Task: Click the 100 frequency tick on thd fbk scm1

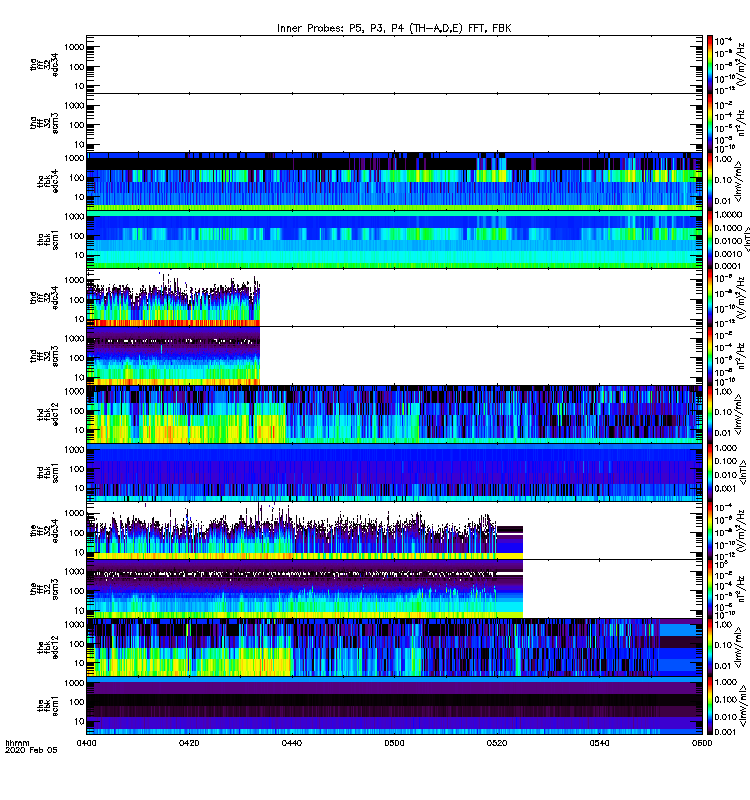Action: click(x=77, y=469)
